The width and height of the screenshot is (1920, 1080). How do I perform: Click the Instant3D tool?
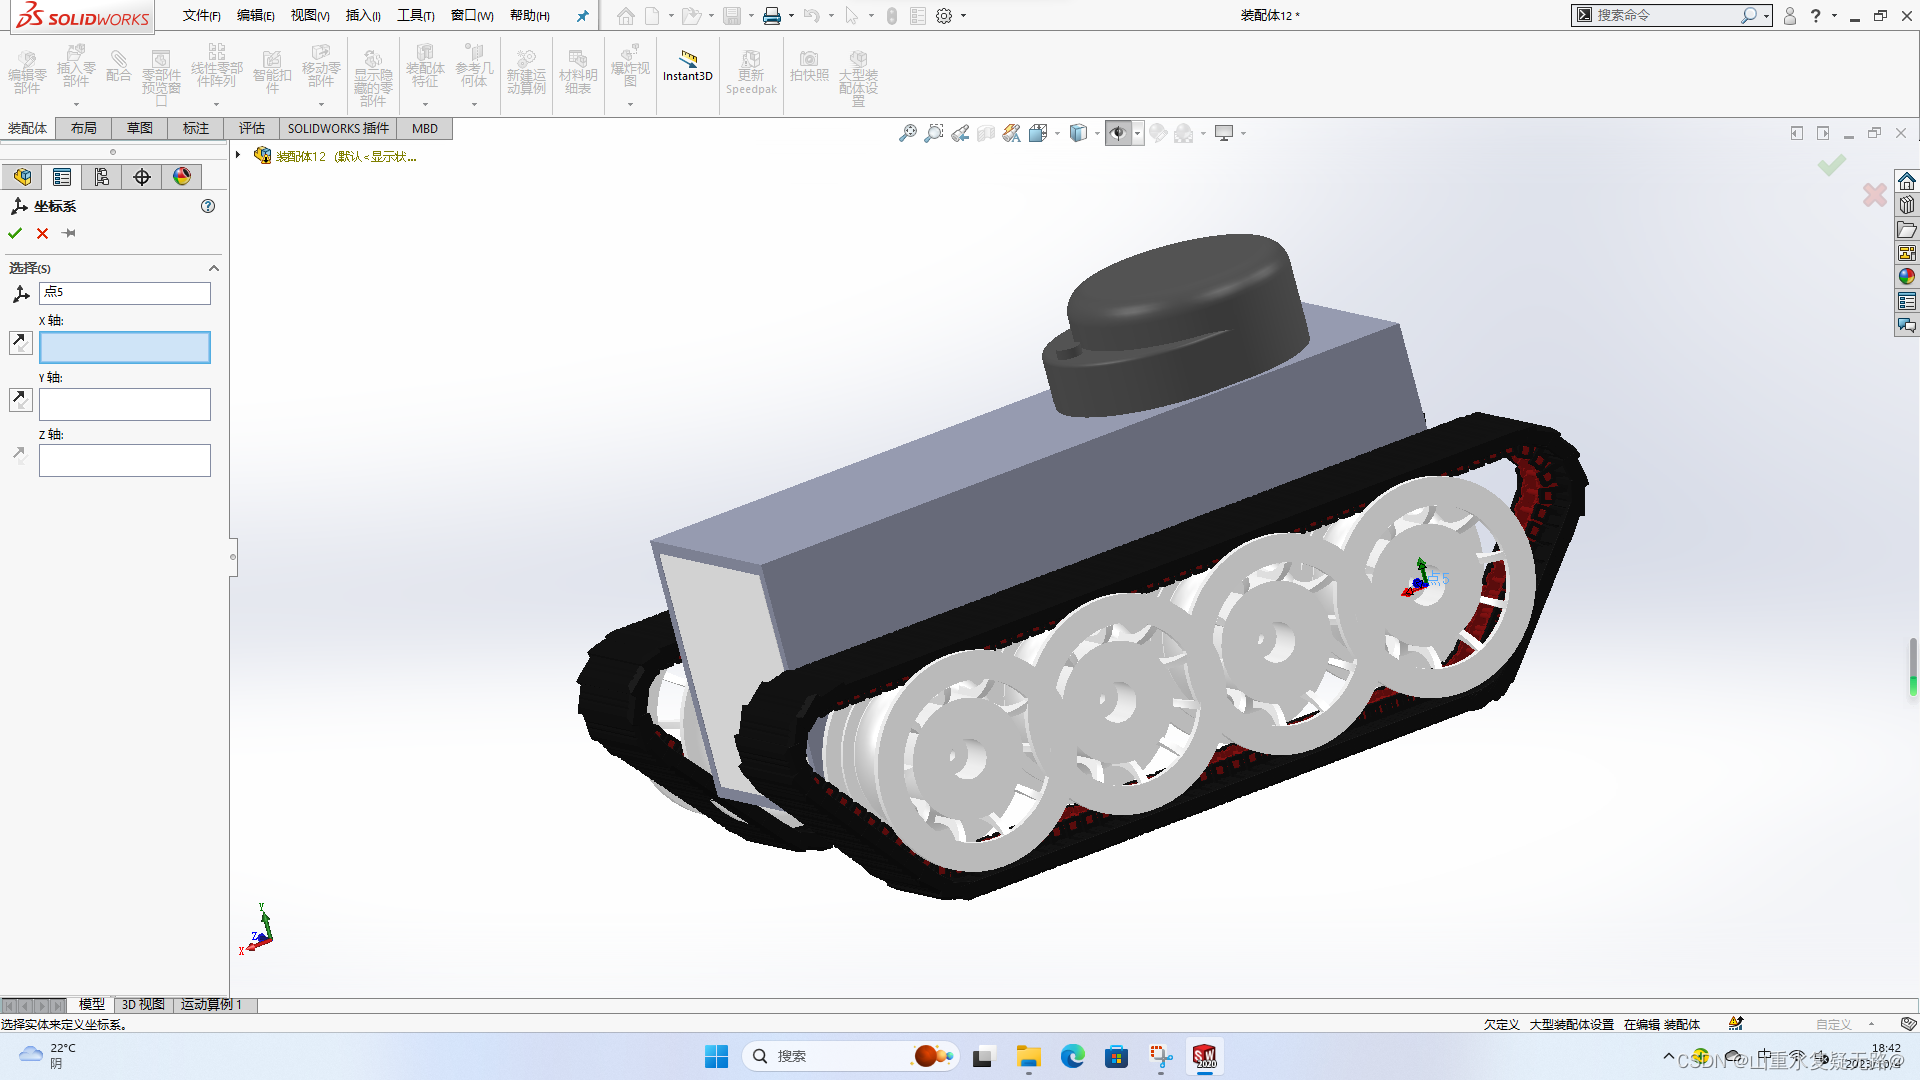[x=688, y=66]
